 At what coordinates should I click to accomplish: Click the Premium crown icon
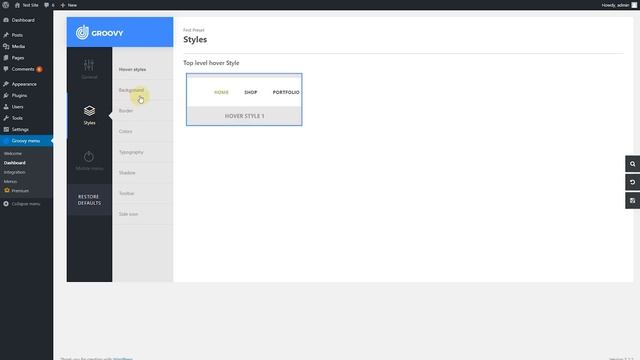[7, 191]
